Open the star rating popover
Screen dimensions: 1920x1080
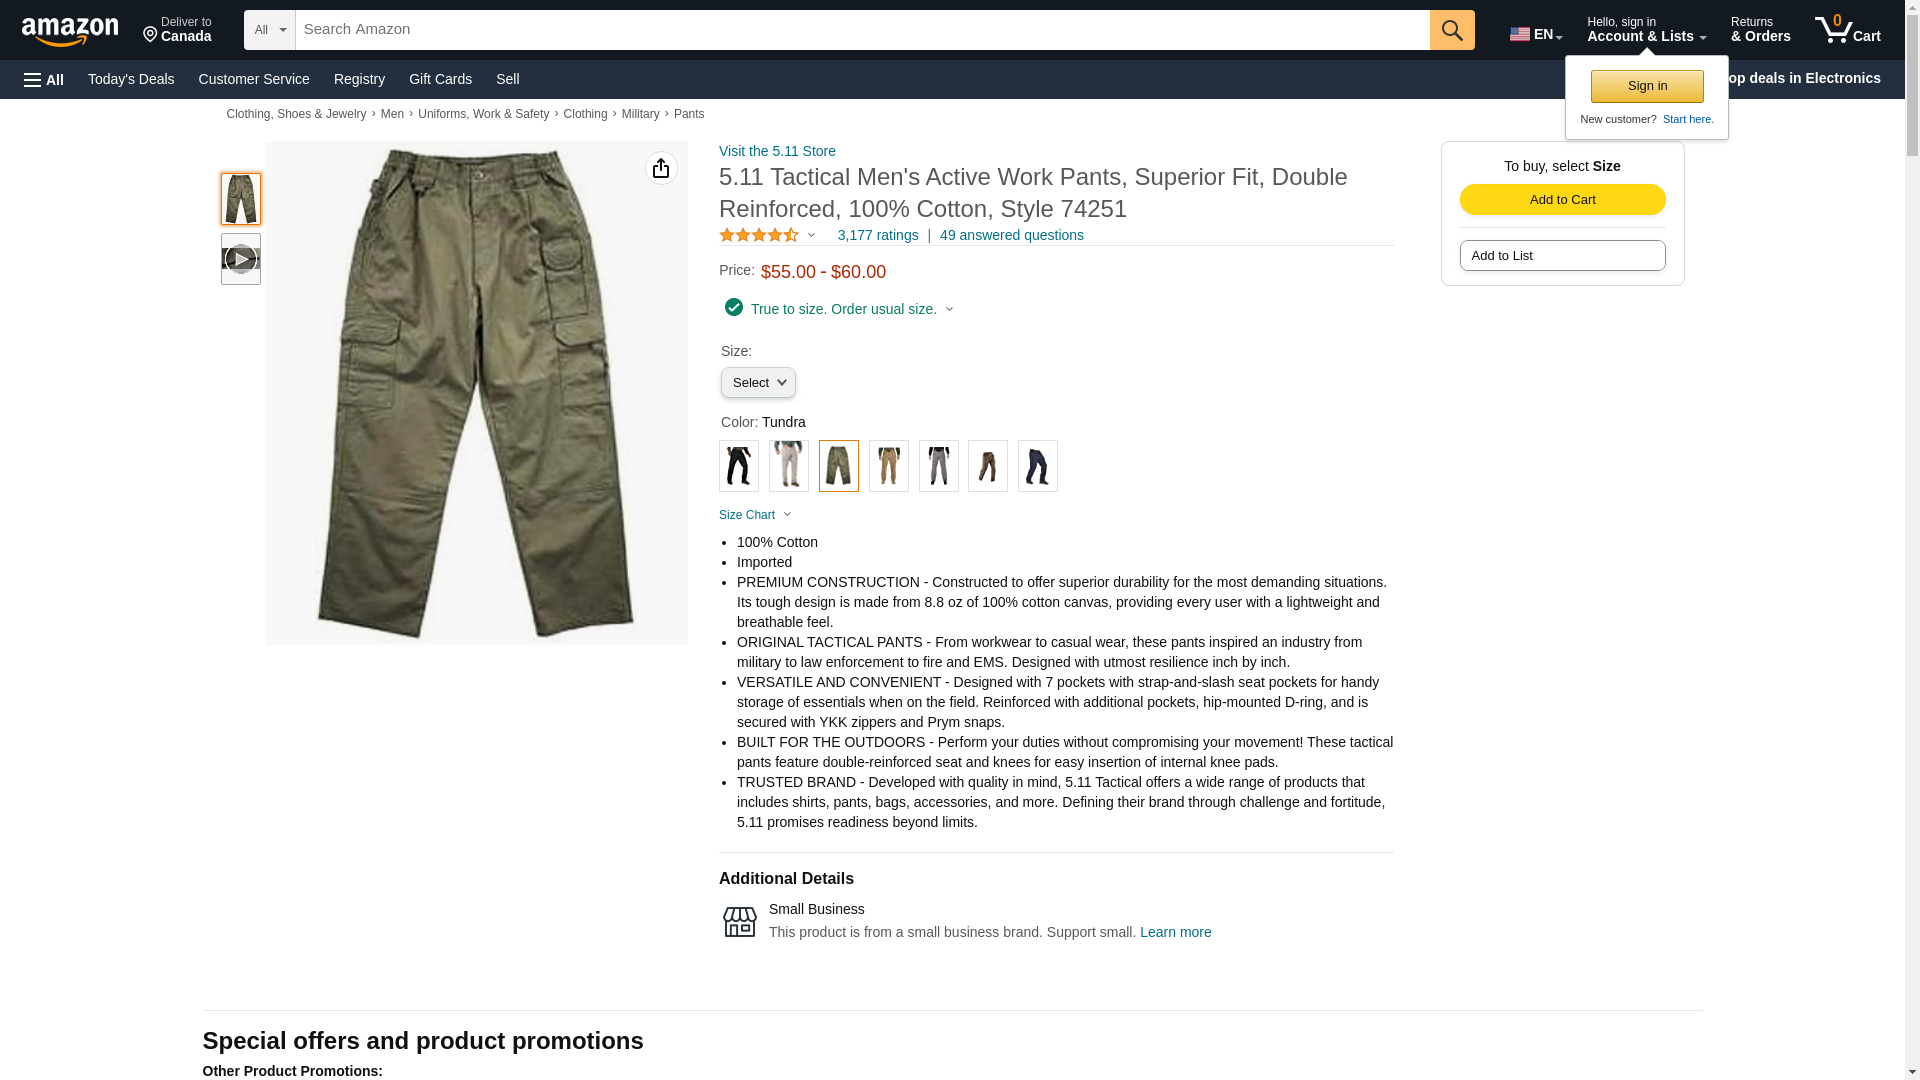[767, 235]
